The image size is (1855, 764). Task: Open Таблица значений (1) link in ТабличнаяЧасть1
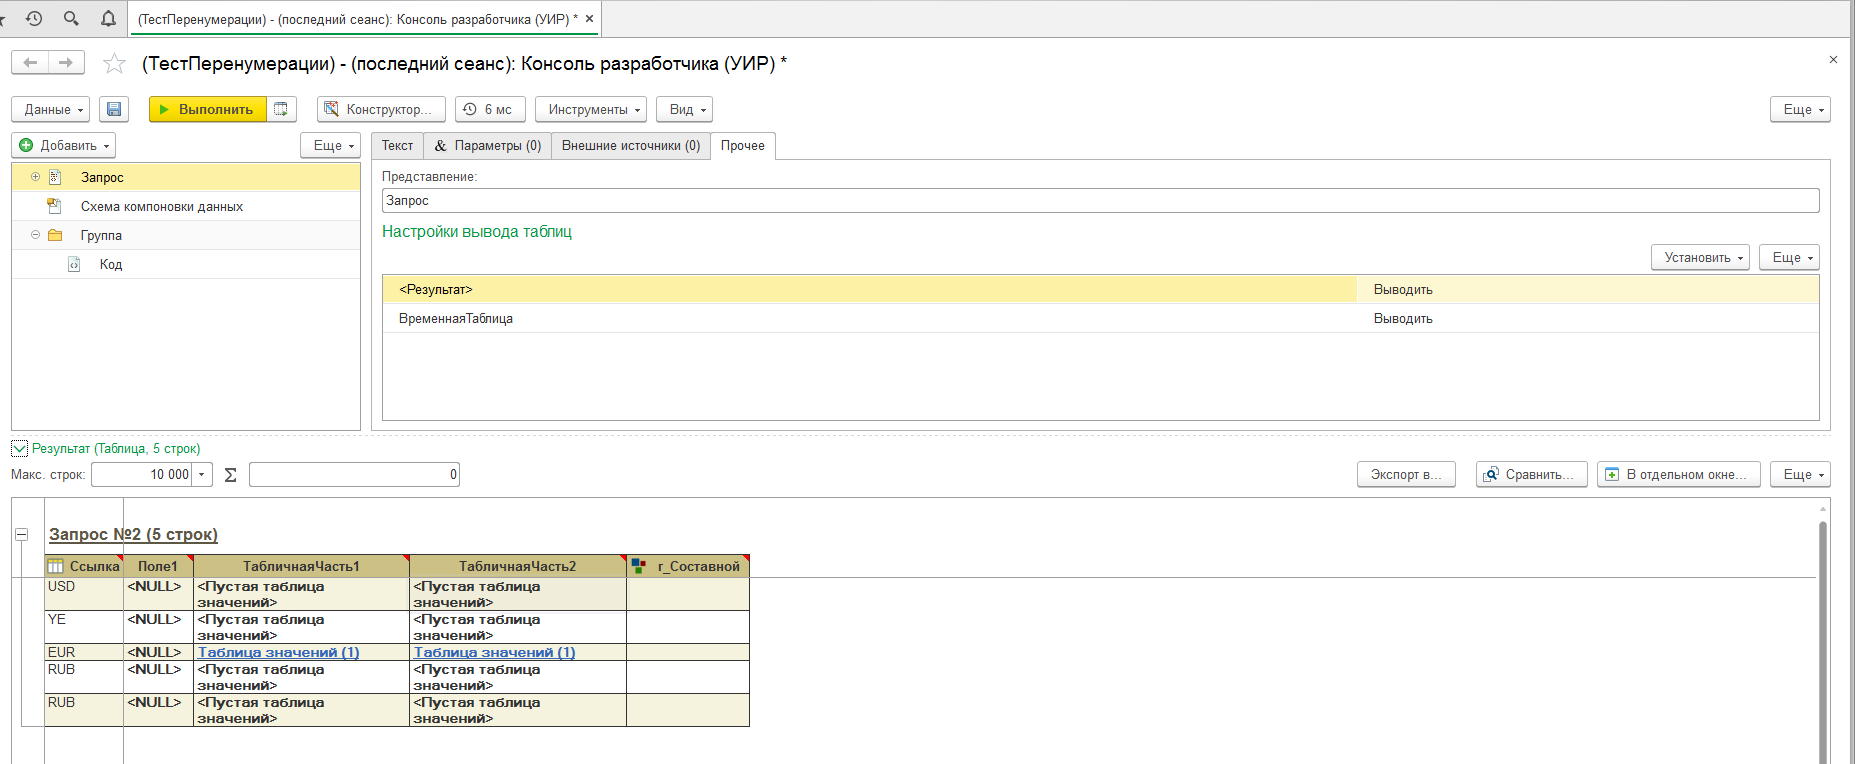coord(278,652)
